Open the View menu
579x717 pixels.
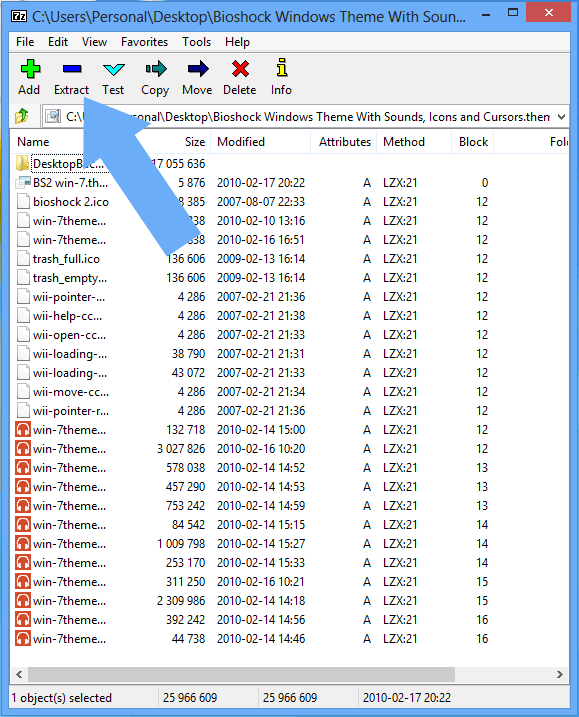(94, 42)
